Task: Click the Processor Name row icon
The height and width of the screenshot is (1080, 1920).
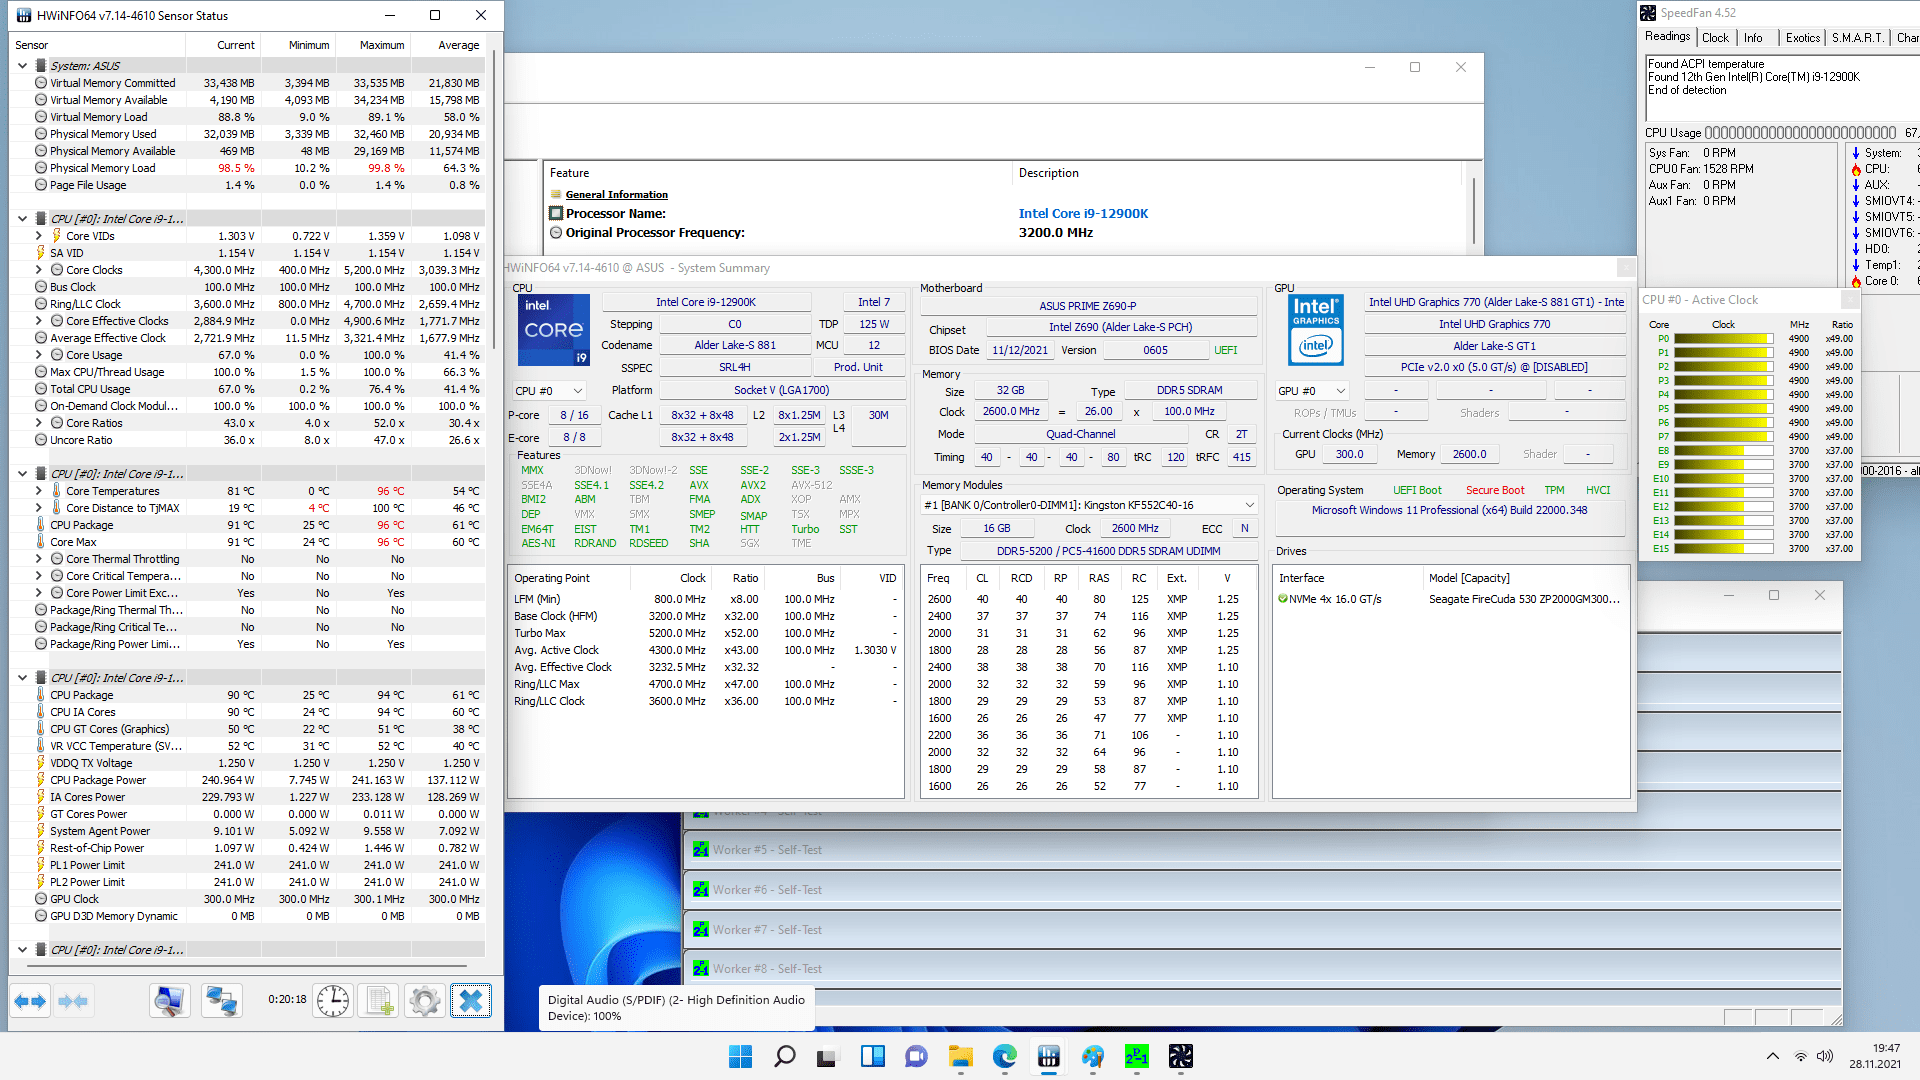Action: [556, 213]
